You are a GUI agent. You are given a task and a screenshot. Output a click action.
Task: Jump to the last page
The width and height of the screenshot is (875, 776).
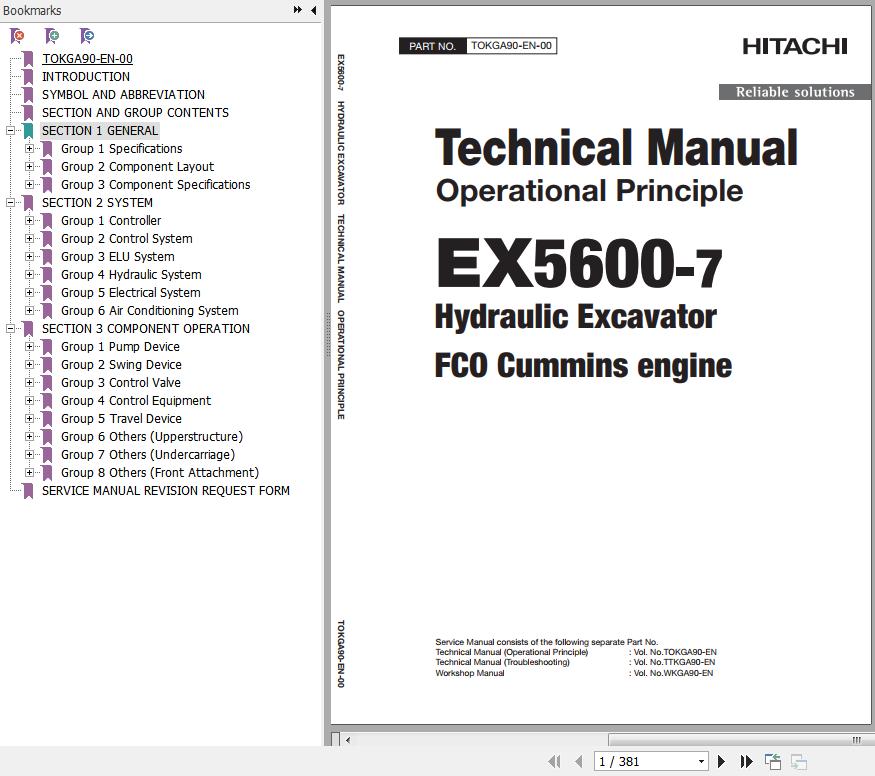(746, 762)
